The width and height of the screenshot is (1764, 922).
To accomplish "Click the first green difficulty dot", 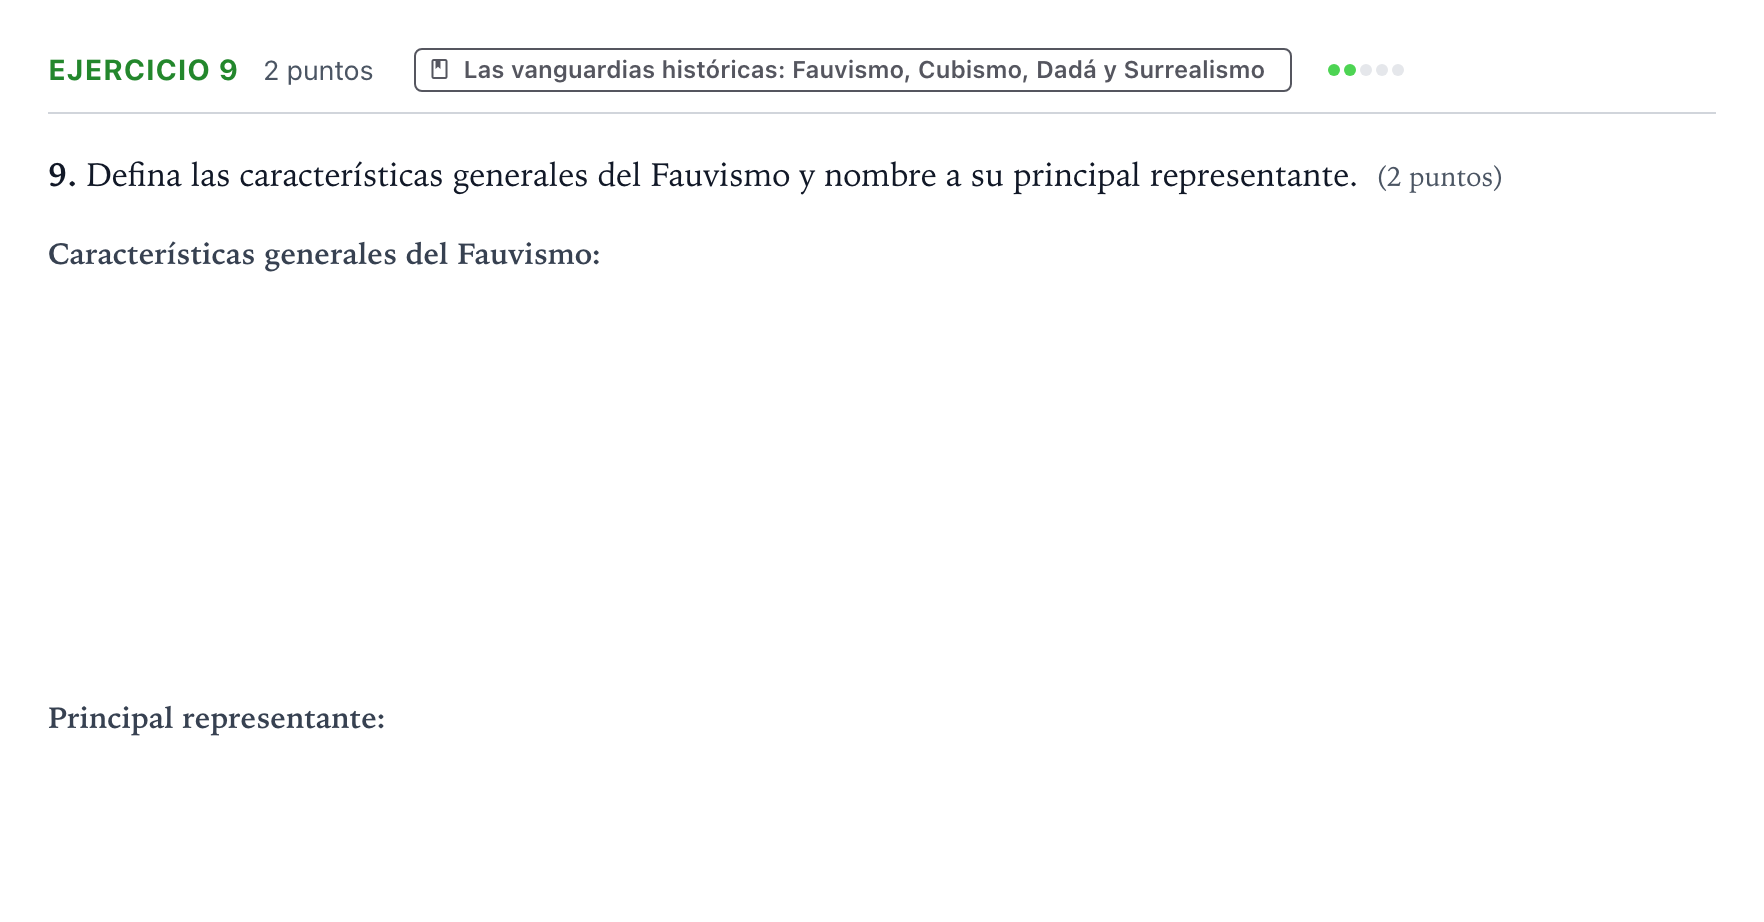I will pyautogui.click(x=1334, y=70).
